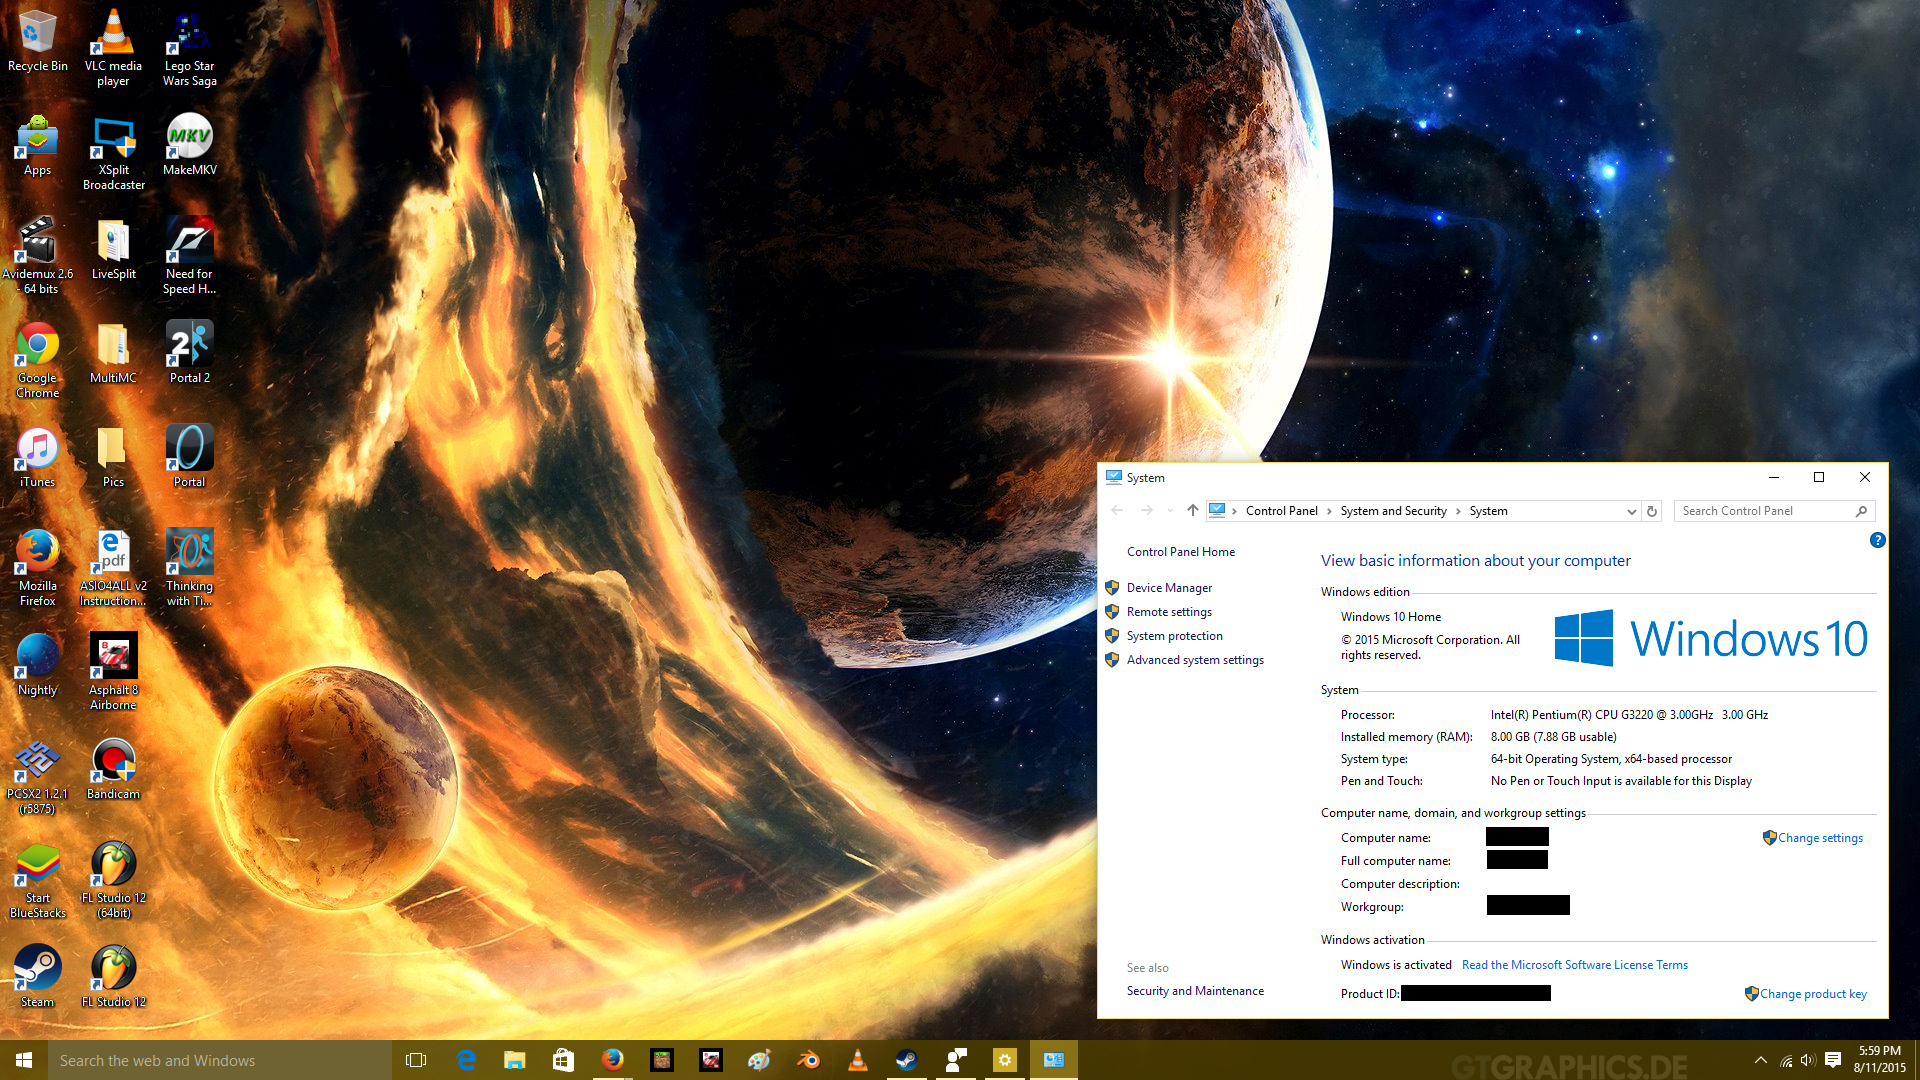1920x1080 pixels.
Task: Open Task View on the taskbar
Action: coord(416,1060)
